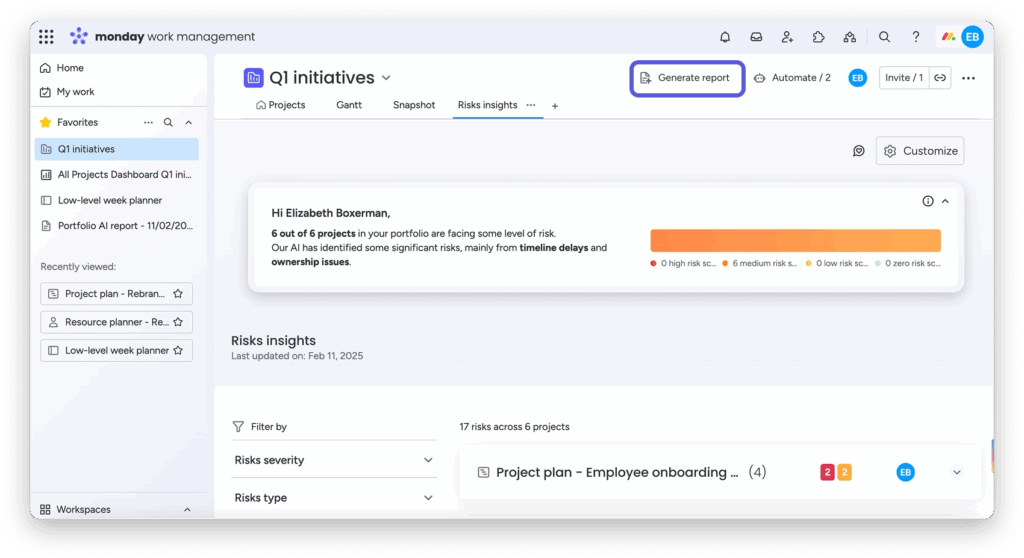The width and height of the screenshot is (1024, 558).
Task: Star the Resource planner recent item
Action: (x=178, y=322)
